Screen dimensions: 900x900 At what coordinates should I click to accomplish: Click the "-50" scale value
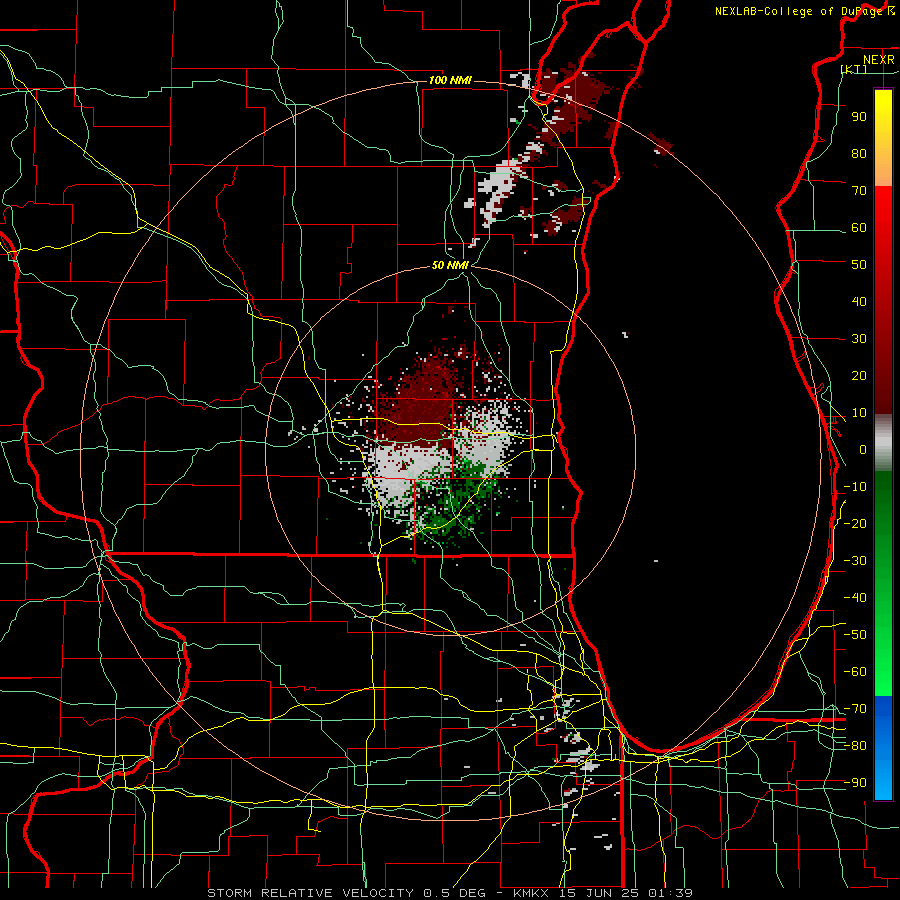tap(855, 635)
